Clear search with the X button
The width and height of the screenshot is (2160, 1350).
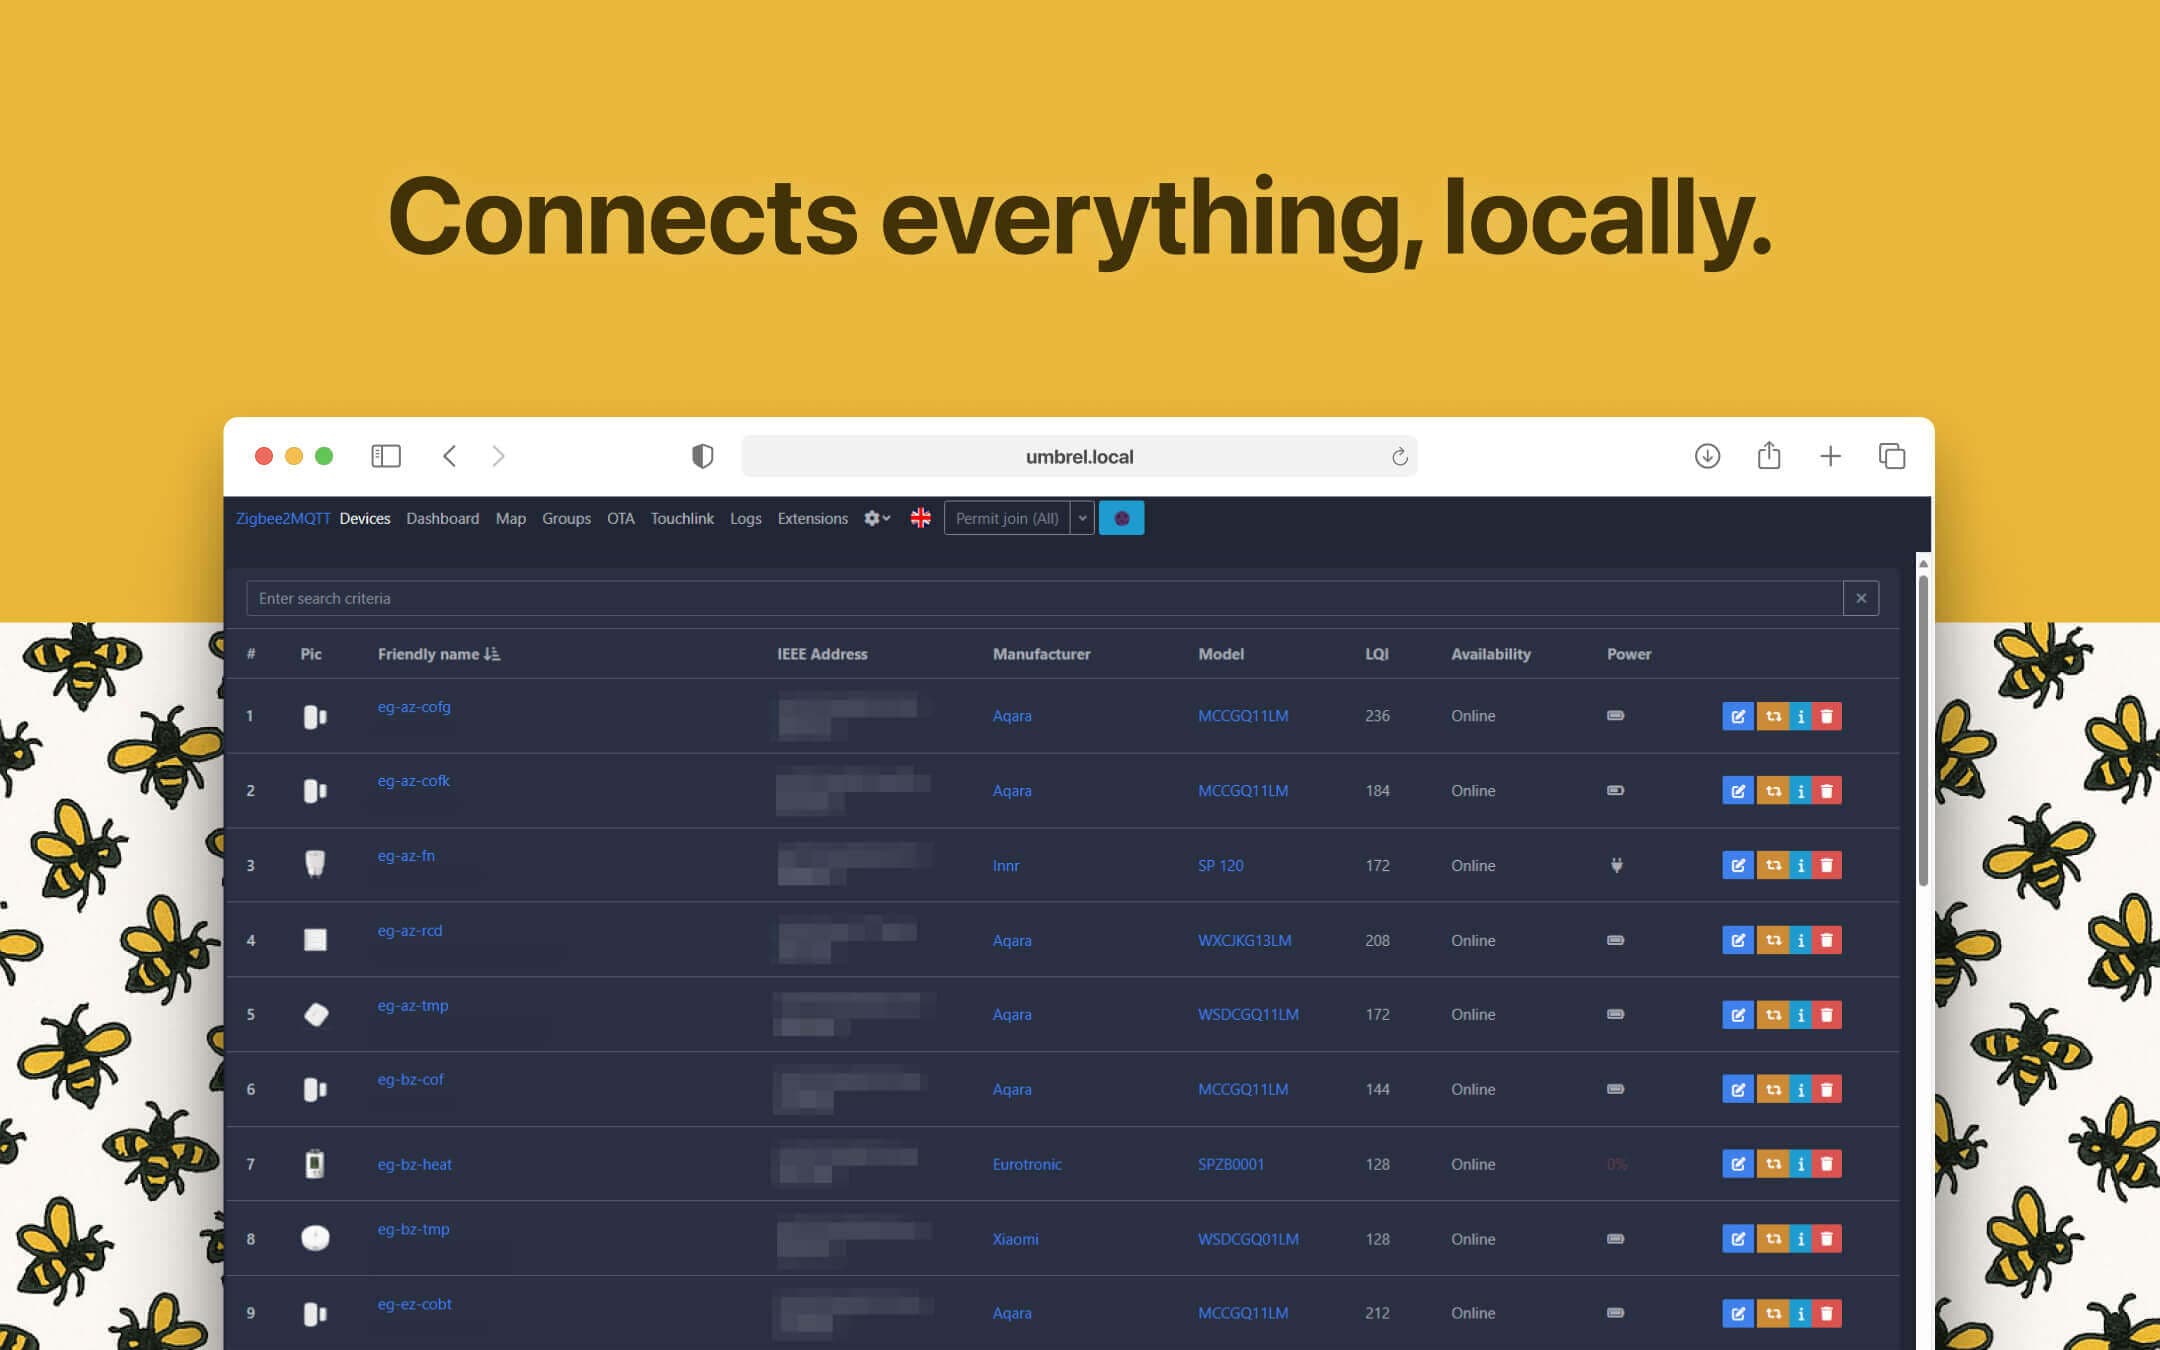[1860, 598]
